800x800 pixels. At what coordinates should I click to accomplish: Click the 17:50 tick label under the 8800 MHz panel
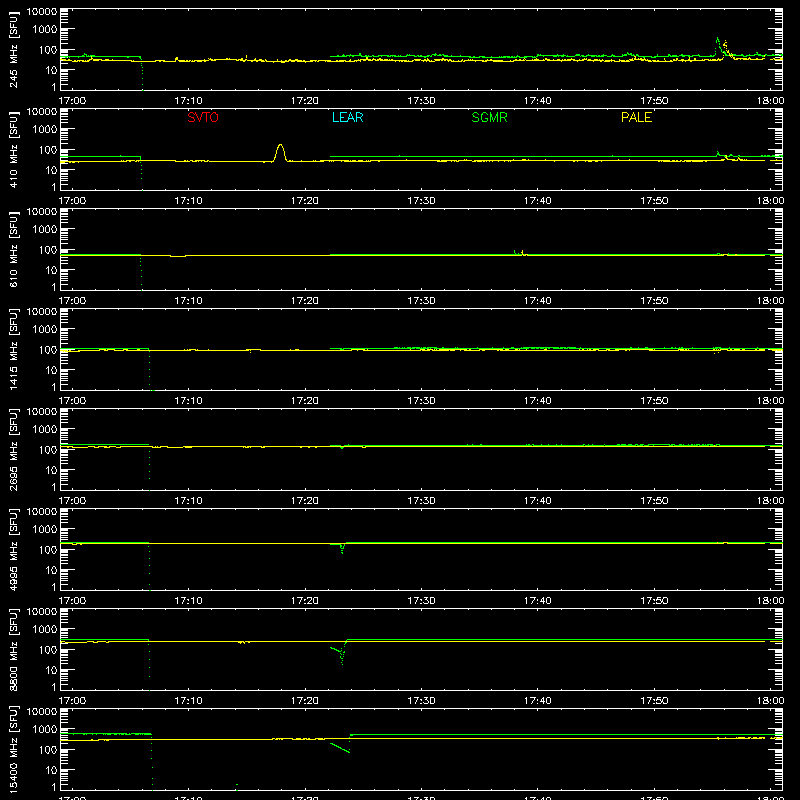click(x=654, y=701)
